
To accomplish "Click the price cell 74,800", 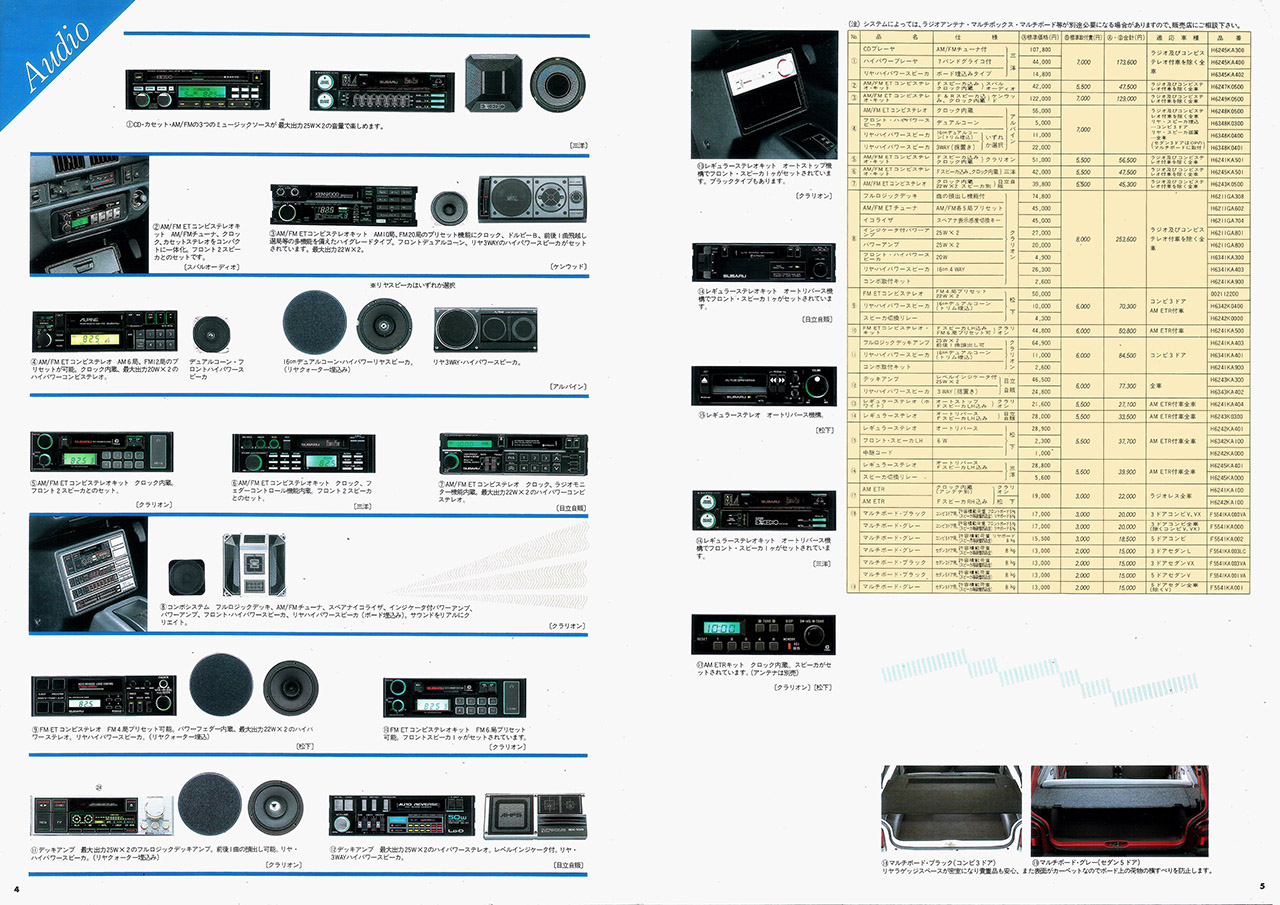I will click(1040, 196).
